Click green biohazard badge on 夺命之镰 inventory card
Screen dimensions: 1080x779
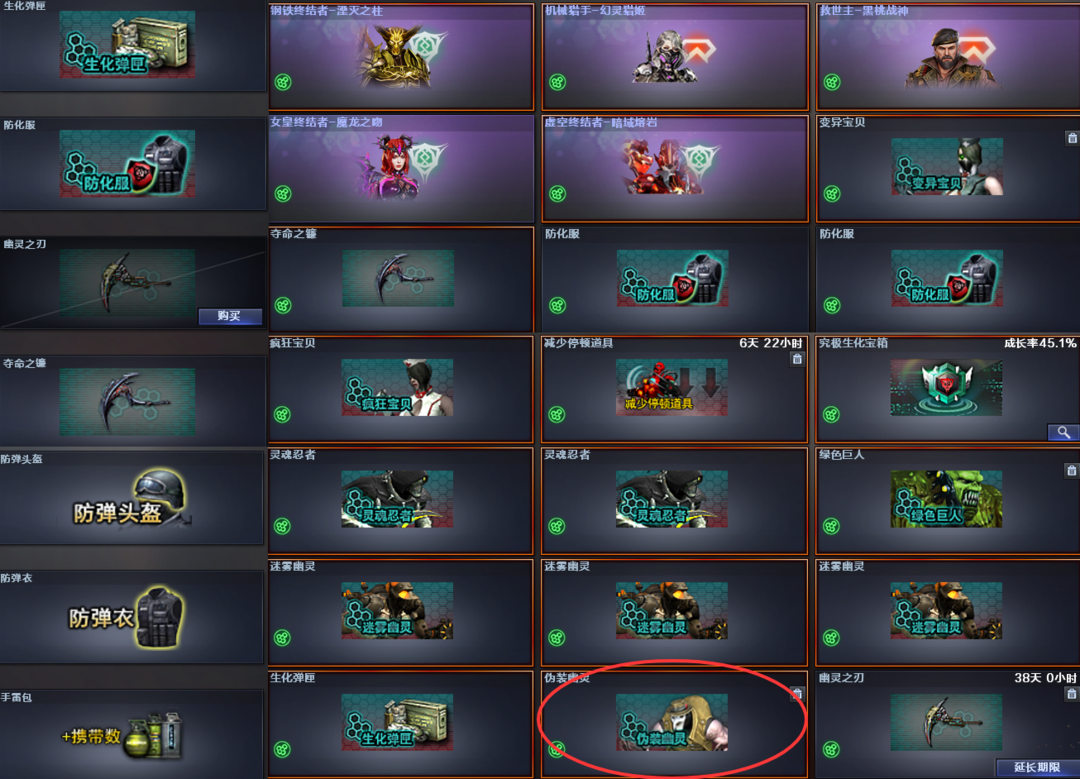282,305
